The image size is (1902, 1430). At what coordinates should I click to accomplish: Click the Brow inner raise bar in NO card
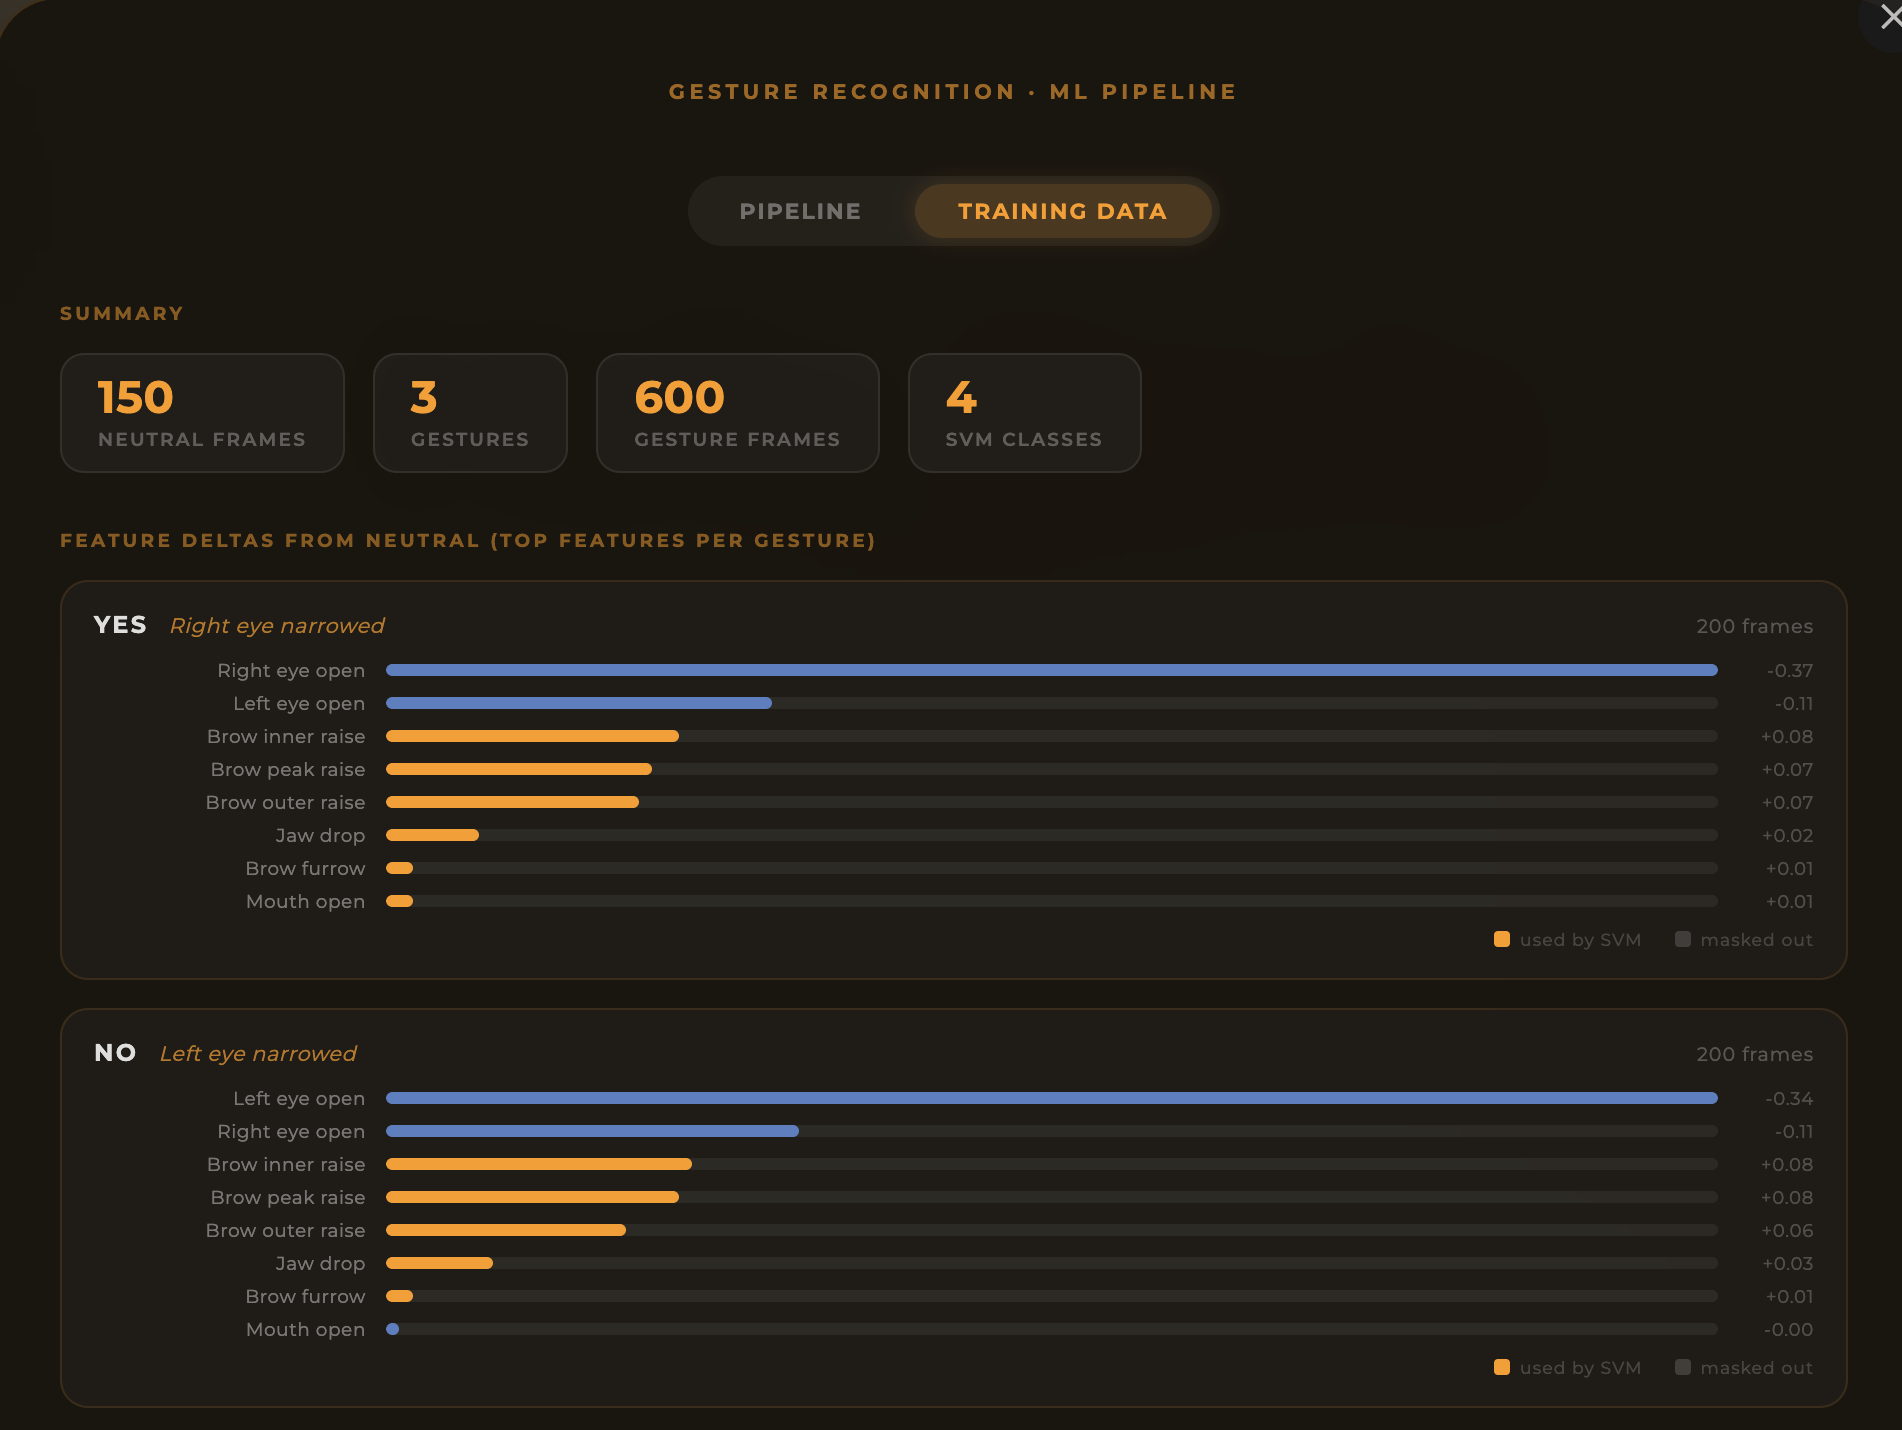click(x=1052, y=1164)
